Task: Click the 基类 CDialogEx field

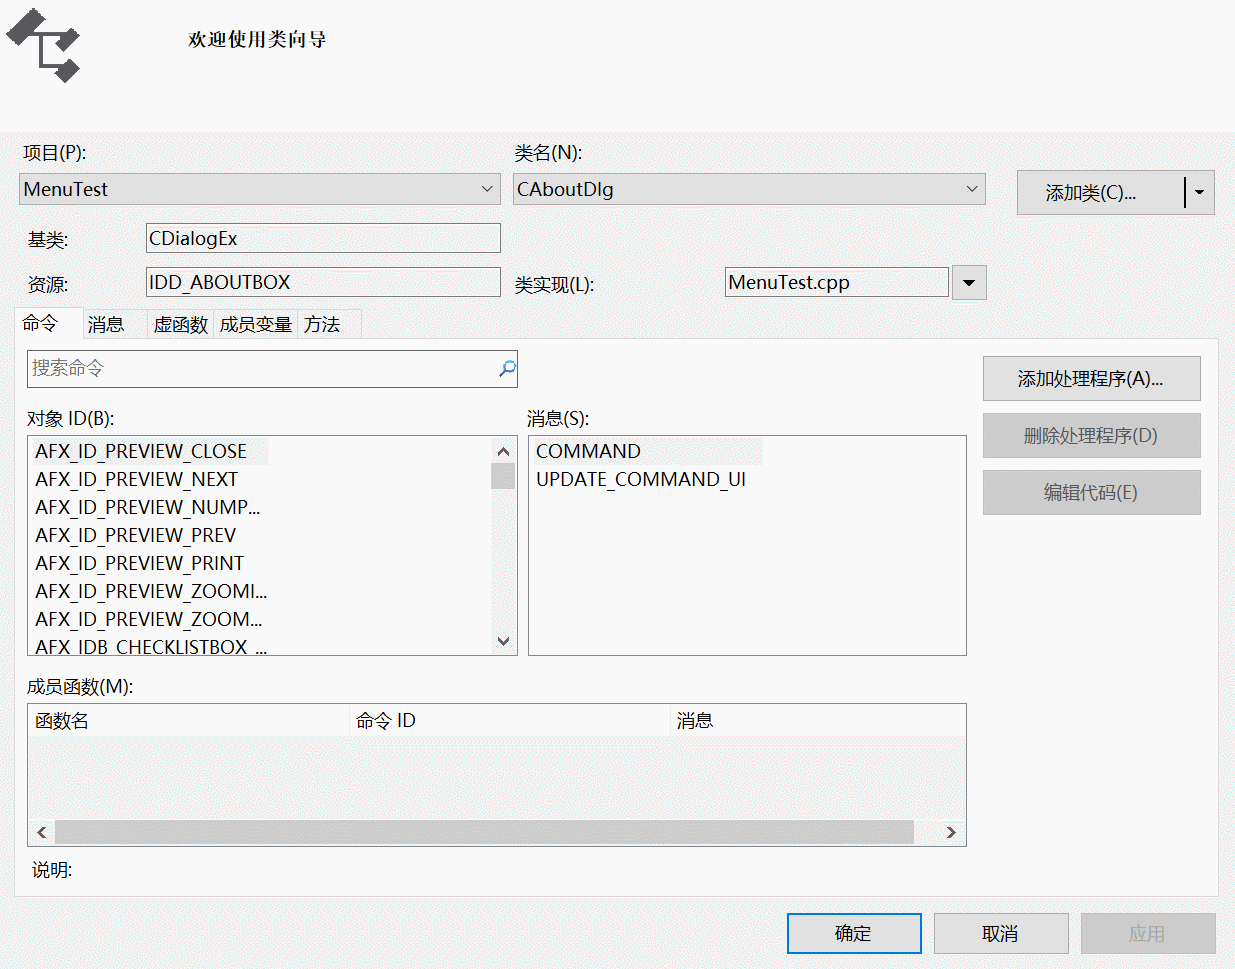Action: click(x=323, y=238)
